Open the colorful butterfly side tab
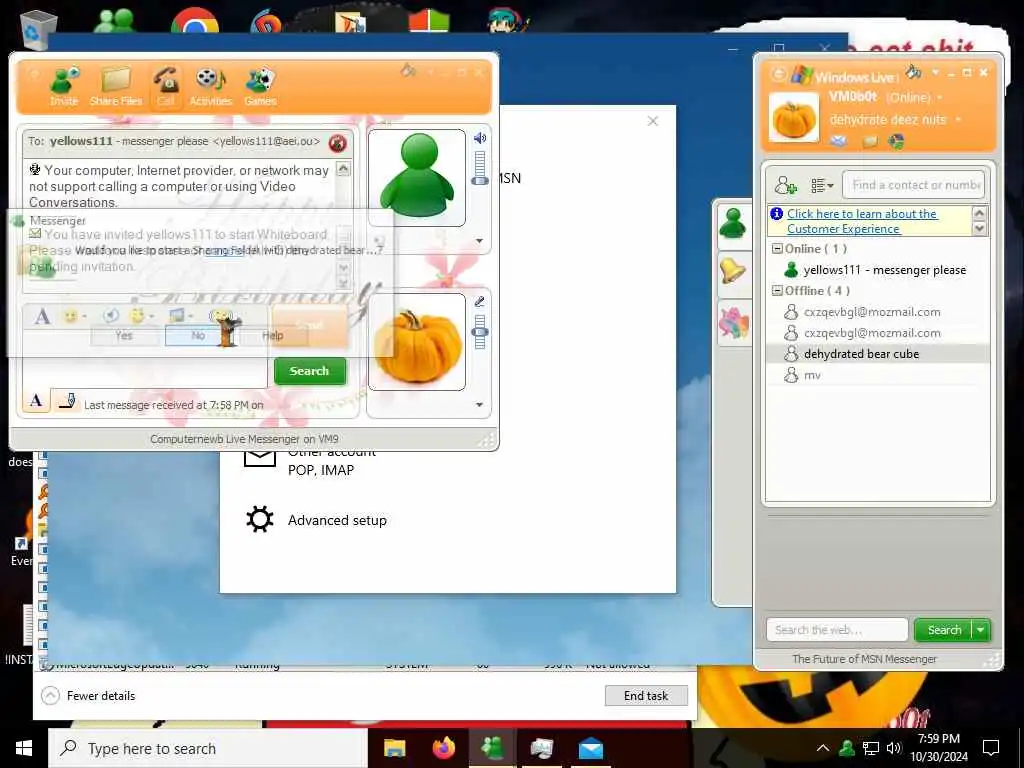 click(x=733, y=323)
